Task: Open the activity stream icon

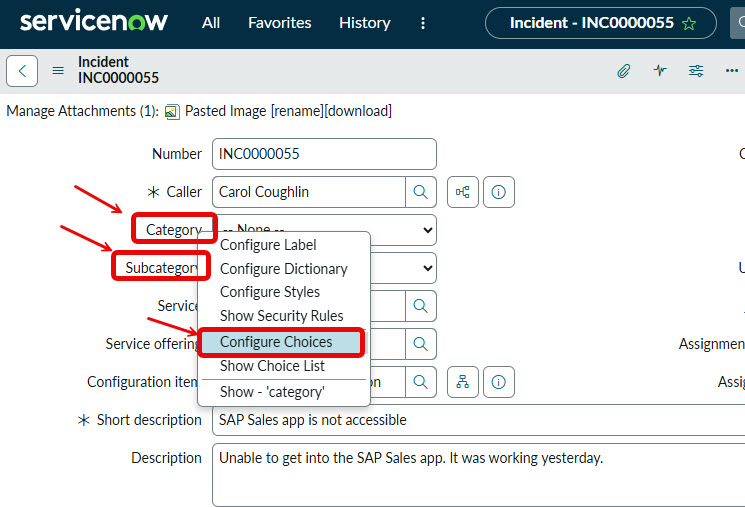Action: click(x=660, y=71)
